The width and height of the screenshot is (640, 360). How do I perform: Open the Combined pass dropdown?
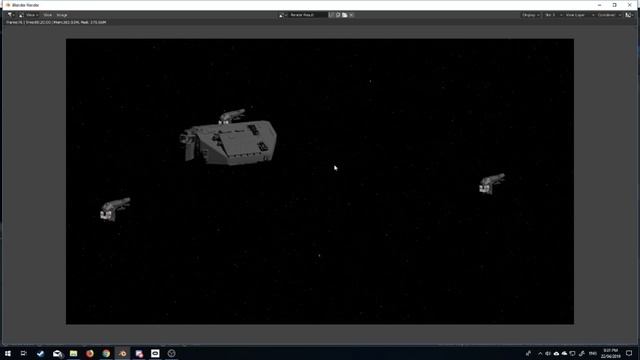pos(609,15)
